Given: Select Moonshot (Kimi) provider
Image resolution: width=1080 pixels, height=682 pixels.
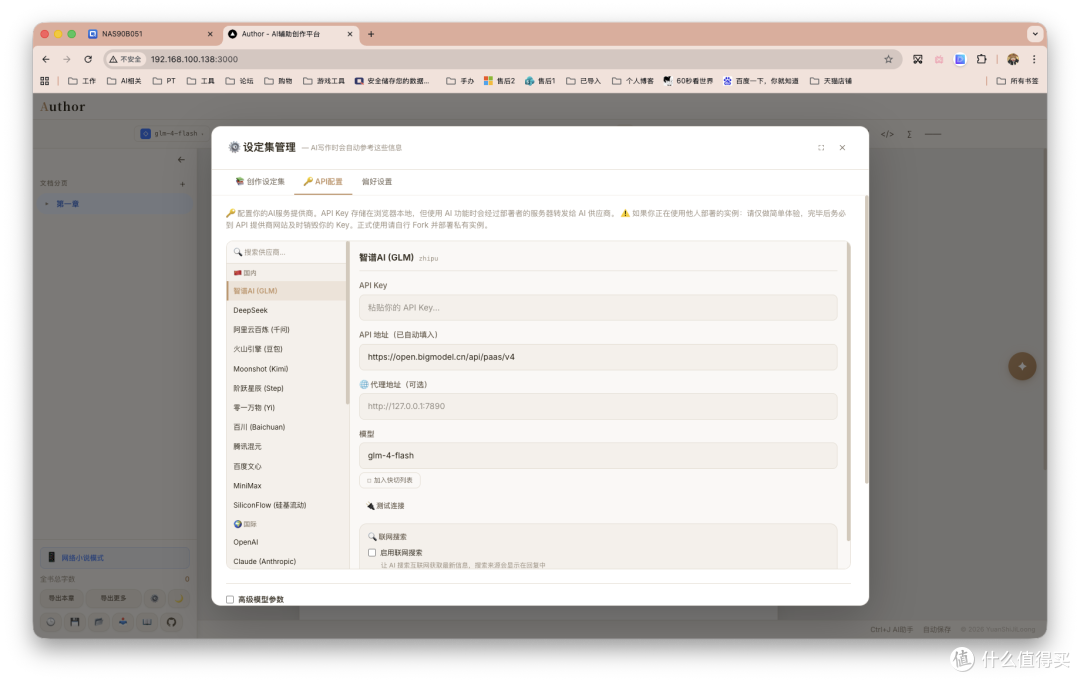Looking at the screenshot, I should (x=287, y=369).
